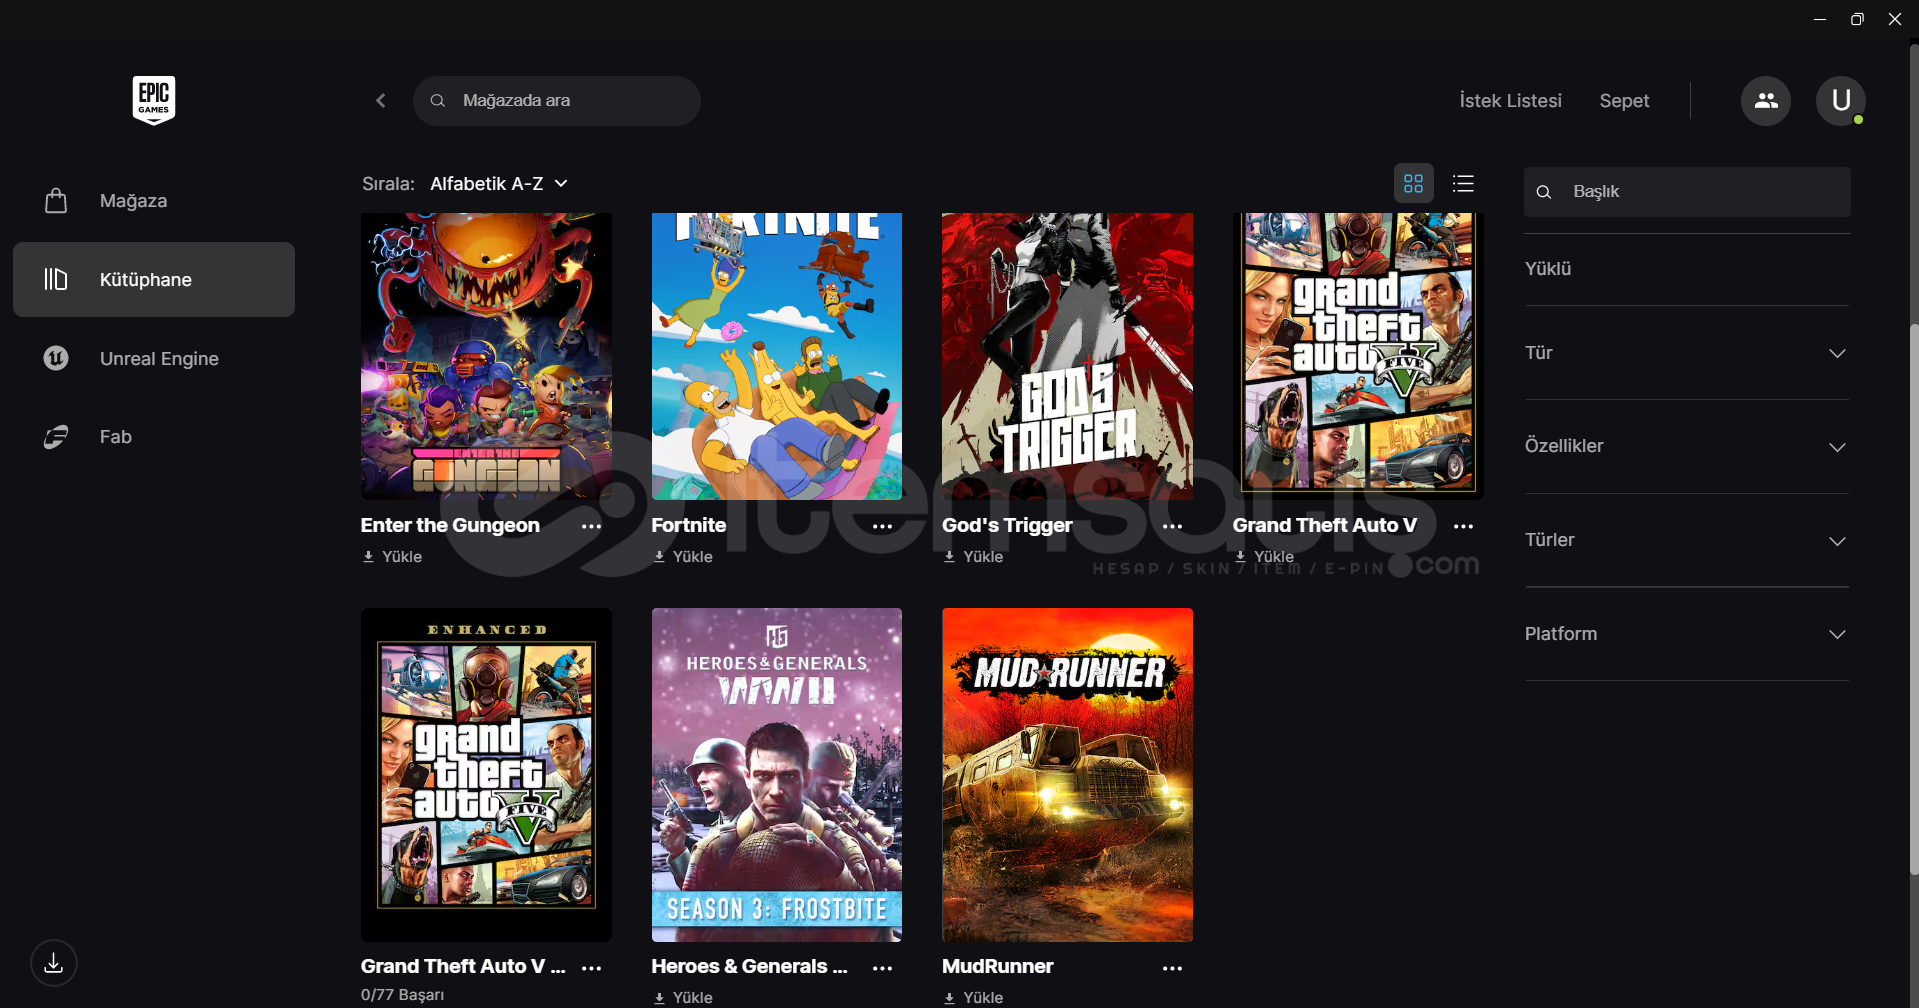Click the 0/77 Başarı achievements text
This screenshot has width=1919, height=1008.
click(x=402, y=995)
